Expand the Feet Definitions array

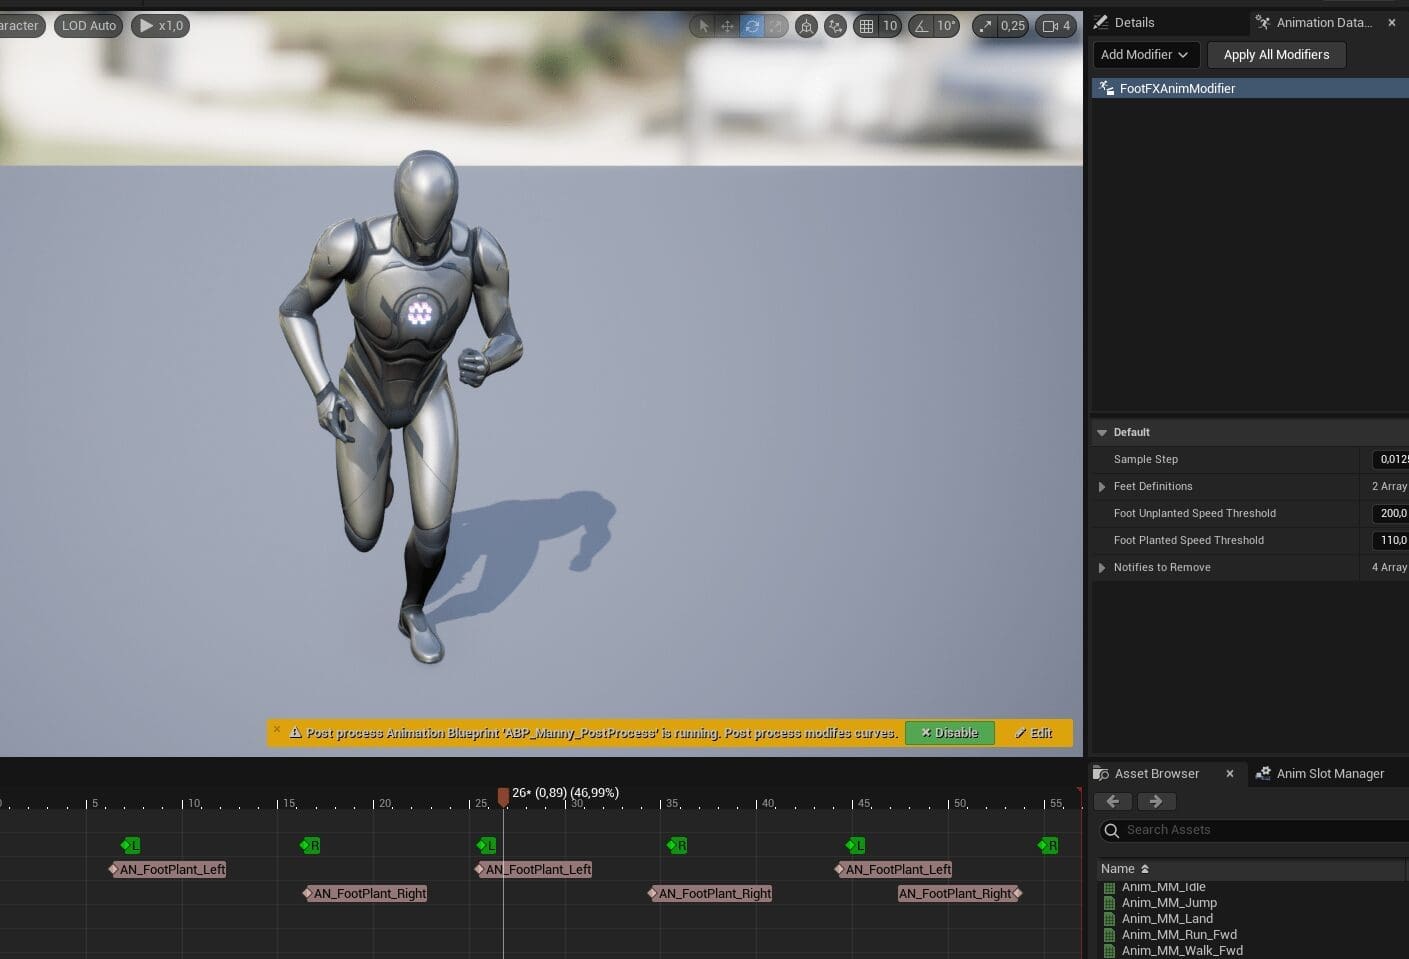[1102, 487]
